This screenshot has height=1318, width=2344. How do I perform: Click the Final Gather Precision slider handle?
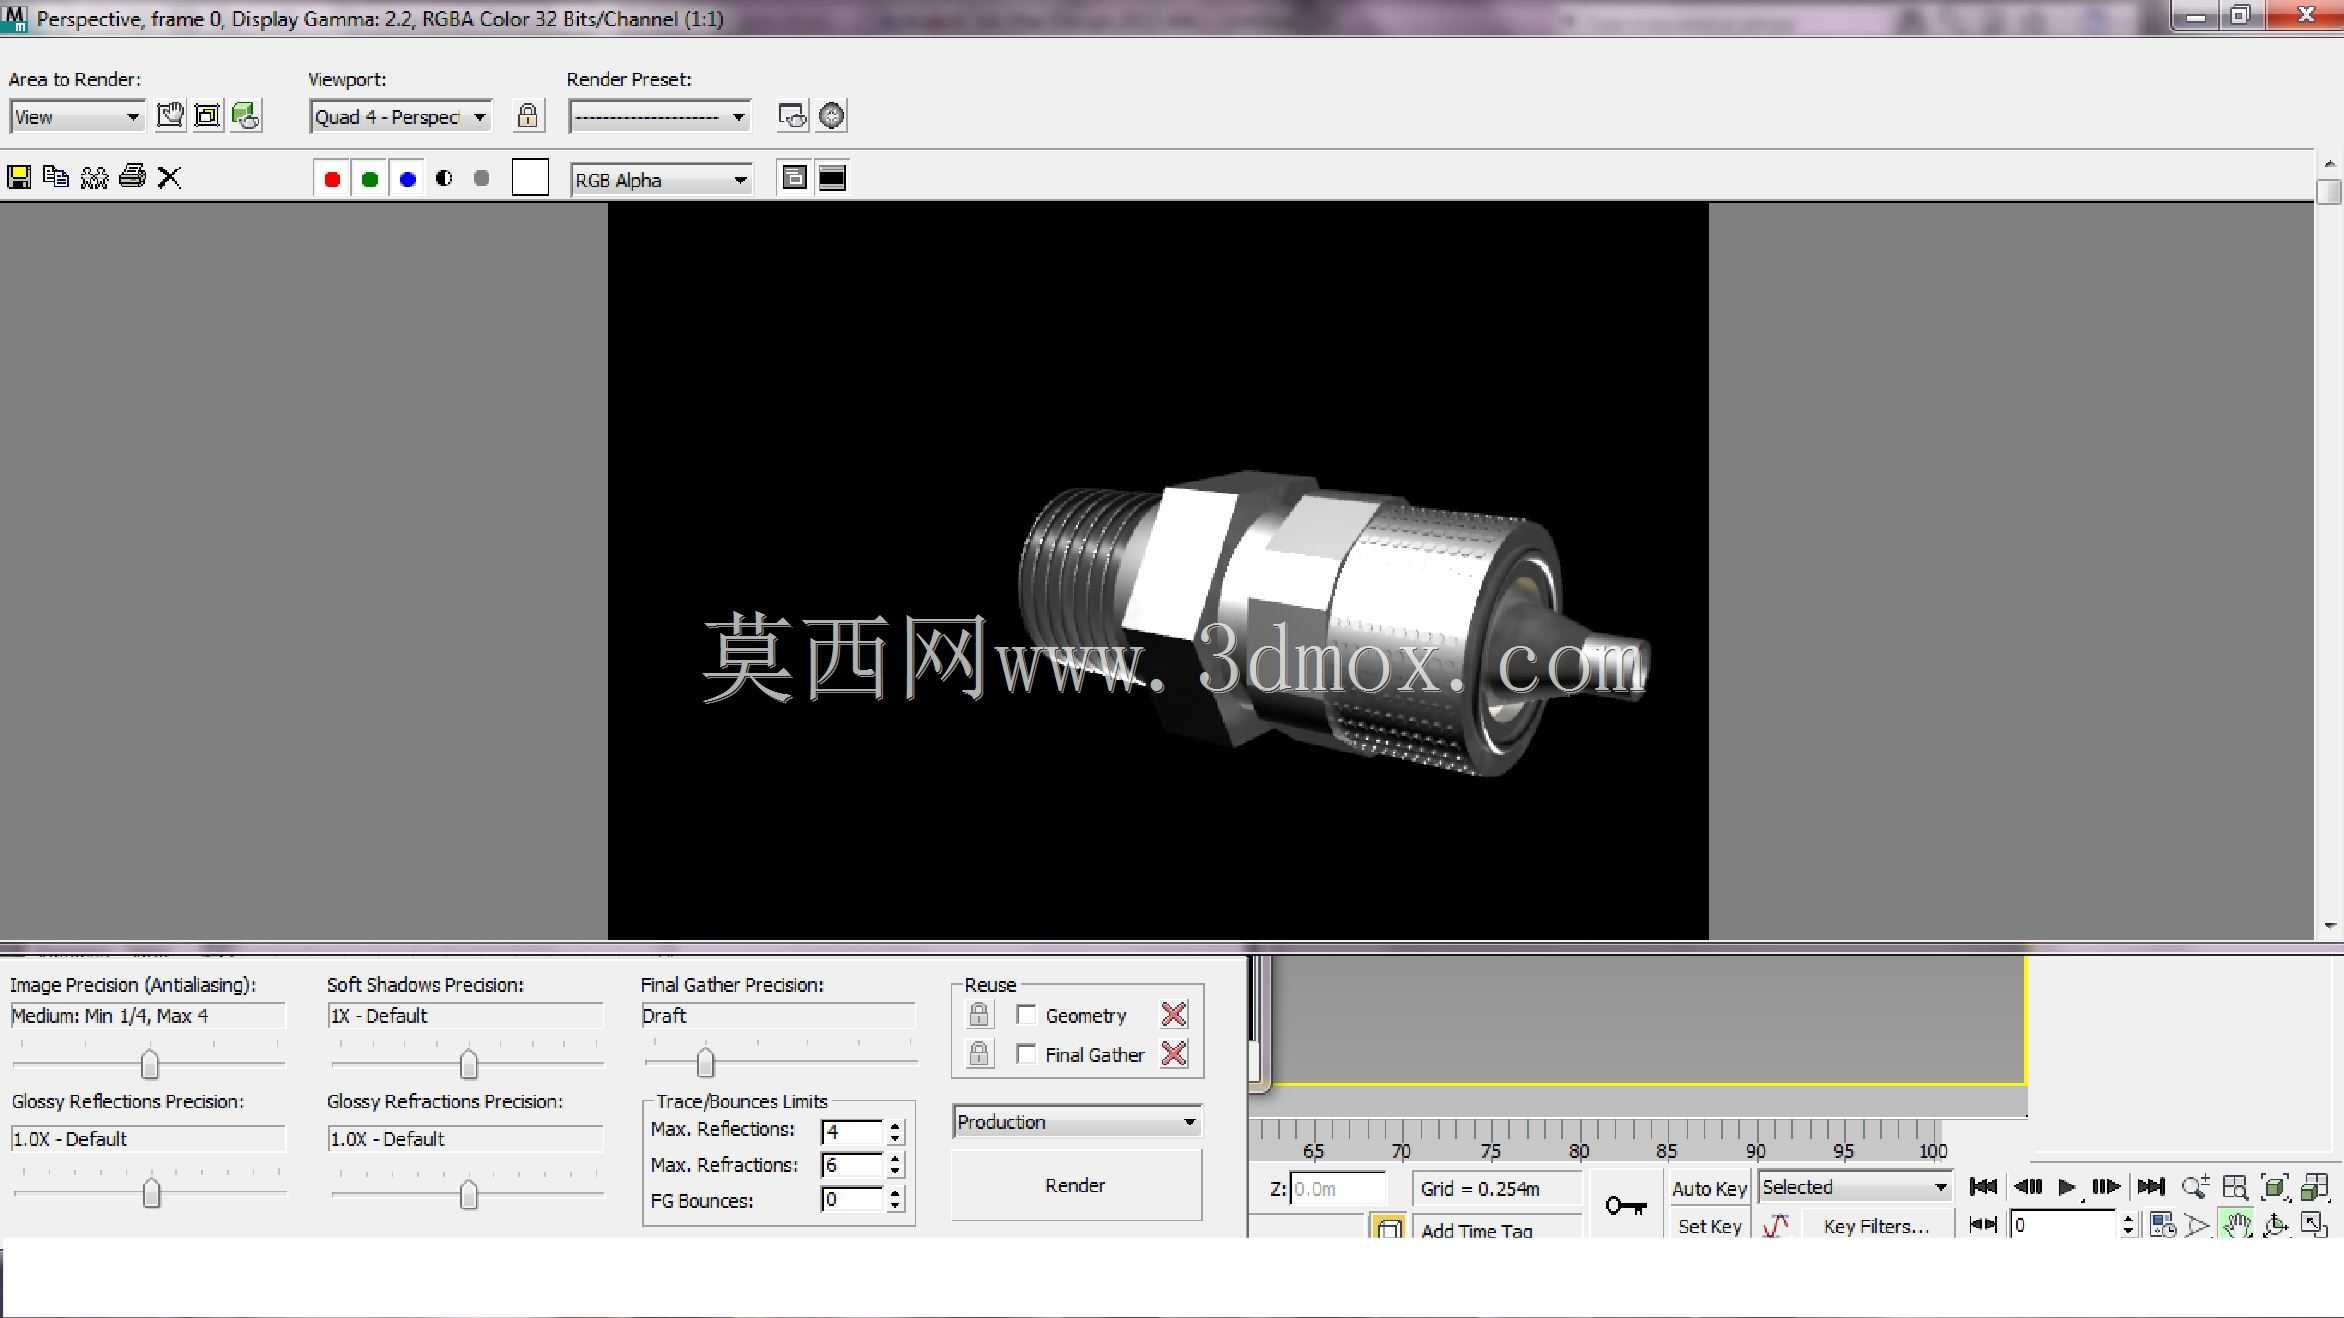coord(705,1062)
